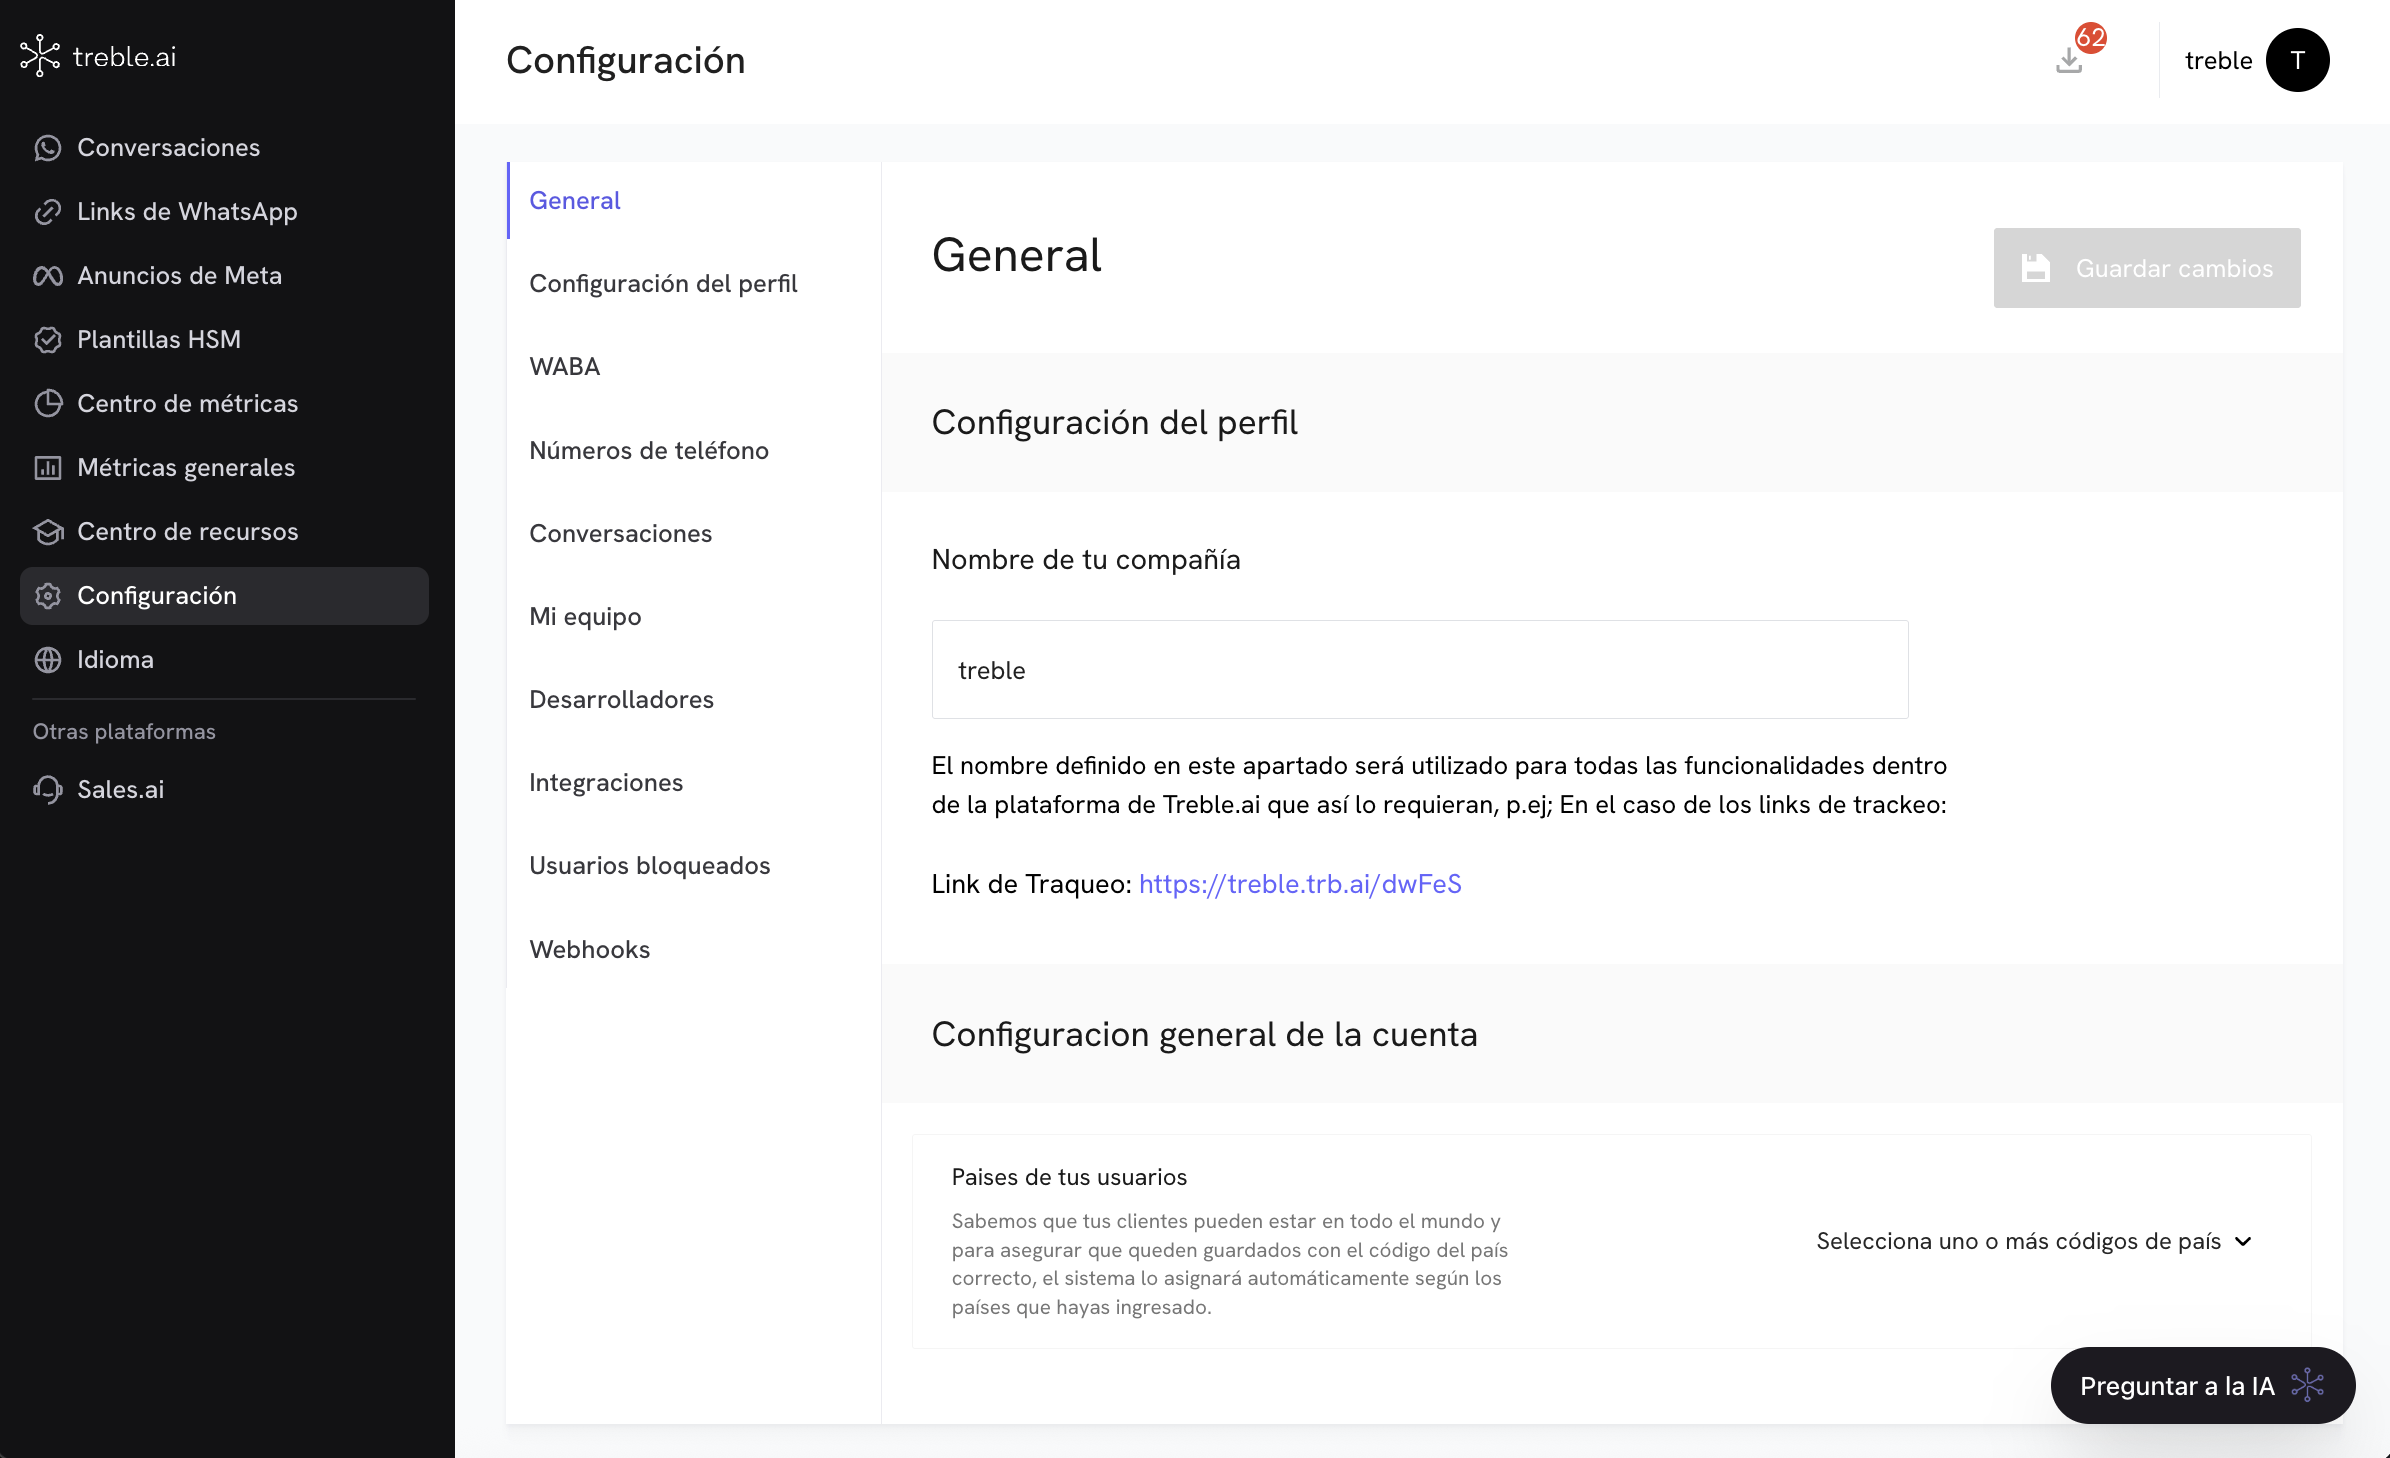
Task: Click the Centro de recursos graduation cap icon
Action: [x=47, y=532]
